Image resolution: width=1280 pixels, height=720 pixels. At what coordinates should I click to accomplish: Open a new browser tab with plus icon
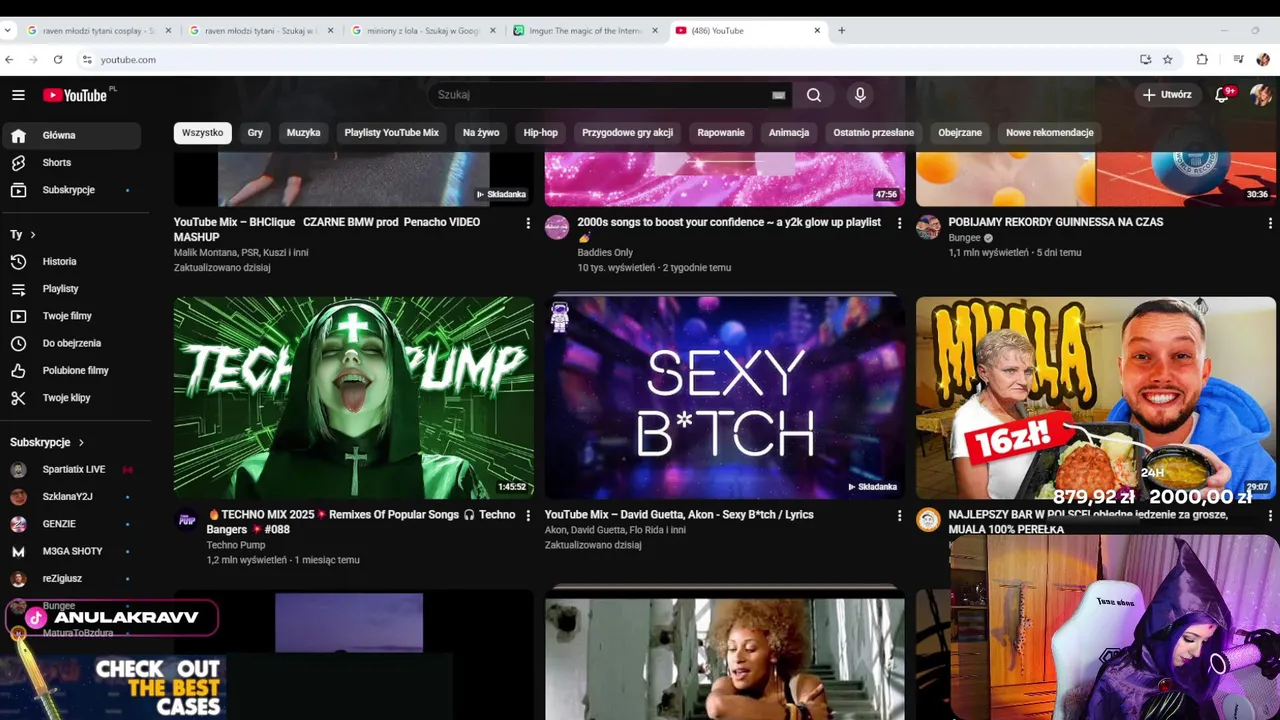[841, 31]
